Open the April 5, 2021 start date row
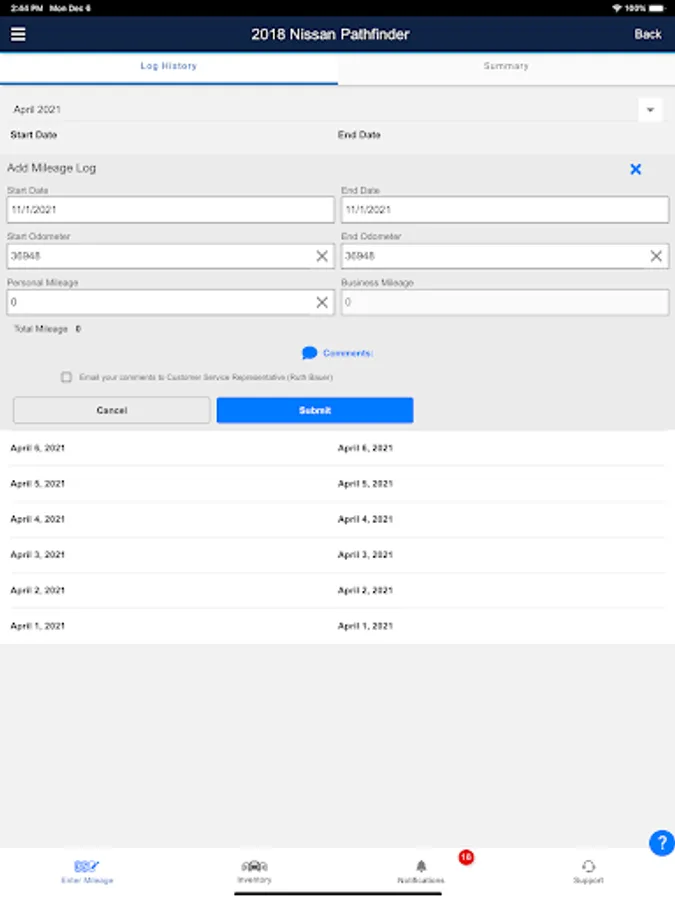675x900 pixels. click(x=37, y=484)
